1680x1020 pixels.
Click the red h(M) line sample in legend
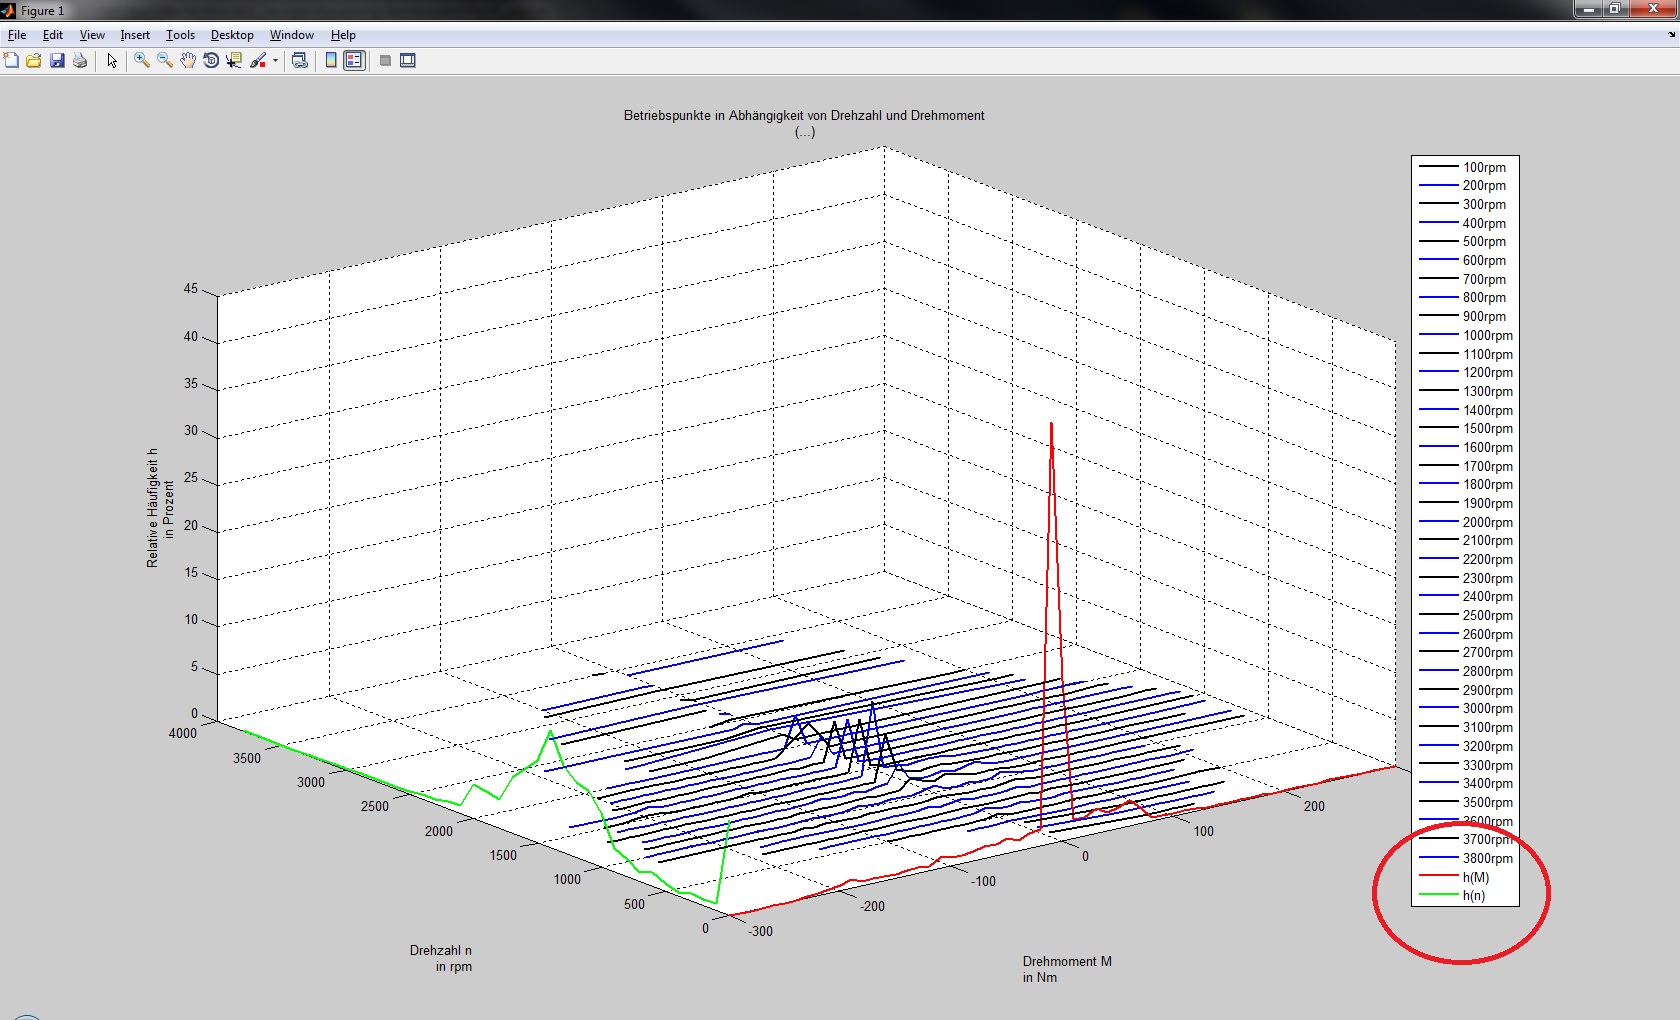click(1438, 877)
